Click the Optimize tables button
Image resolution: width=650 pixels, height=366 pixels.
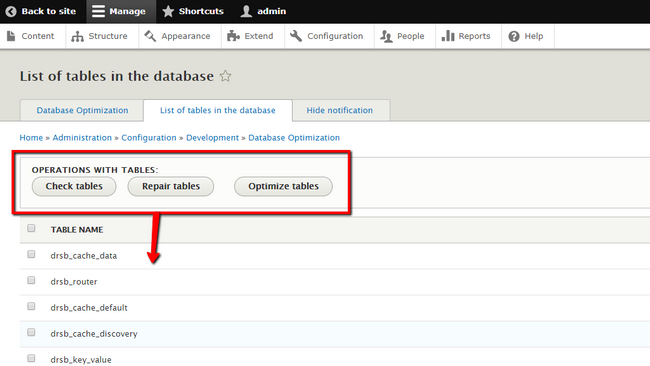click(x=284, y=187)
